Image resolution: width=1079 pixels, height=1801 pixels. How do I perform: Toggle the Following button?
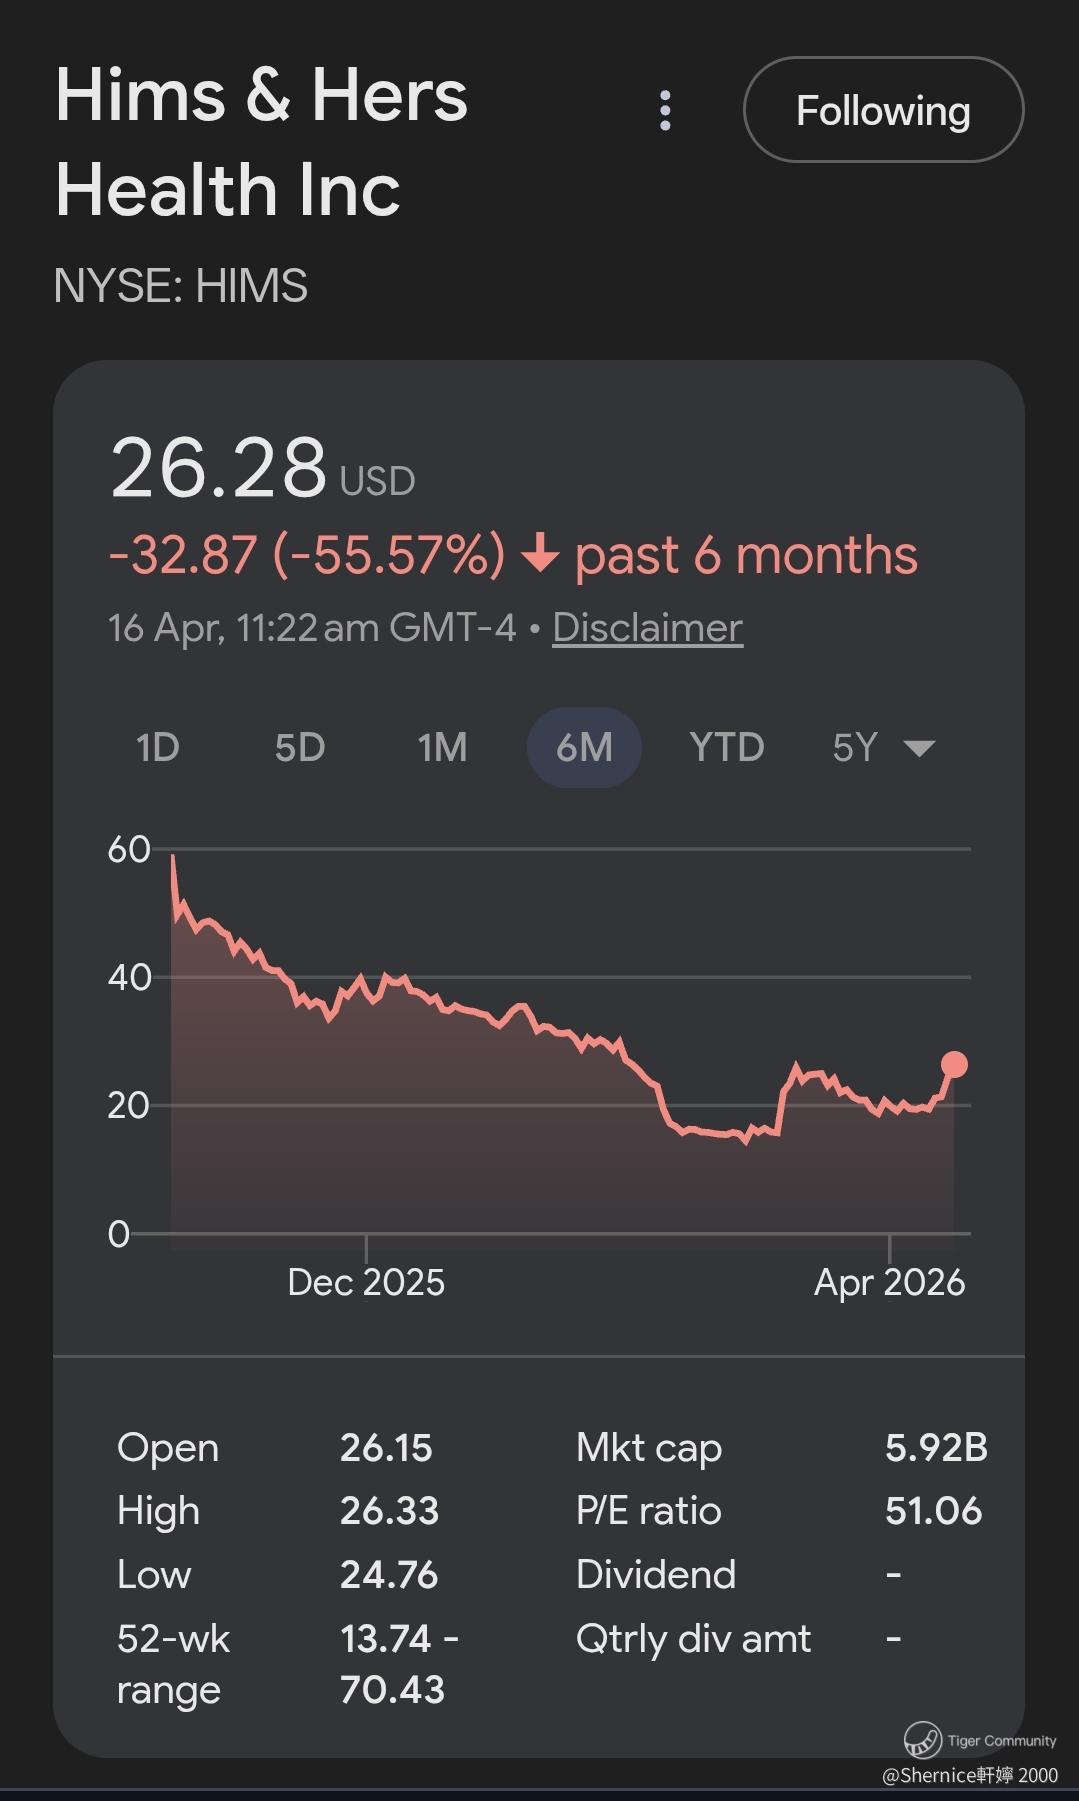[x=883, y=110]
